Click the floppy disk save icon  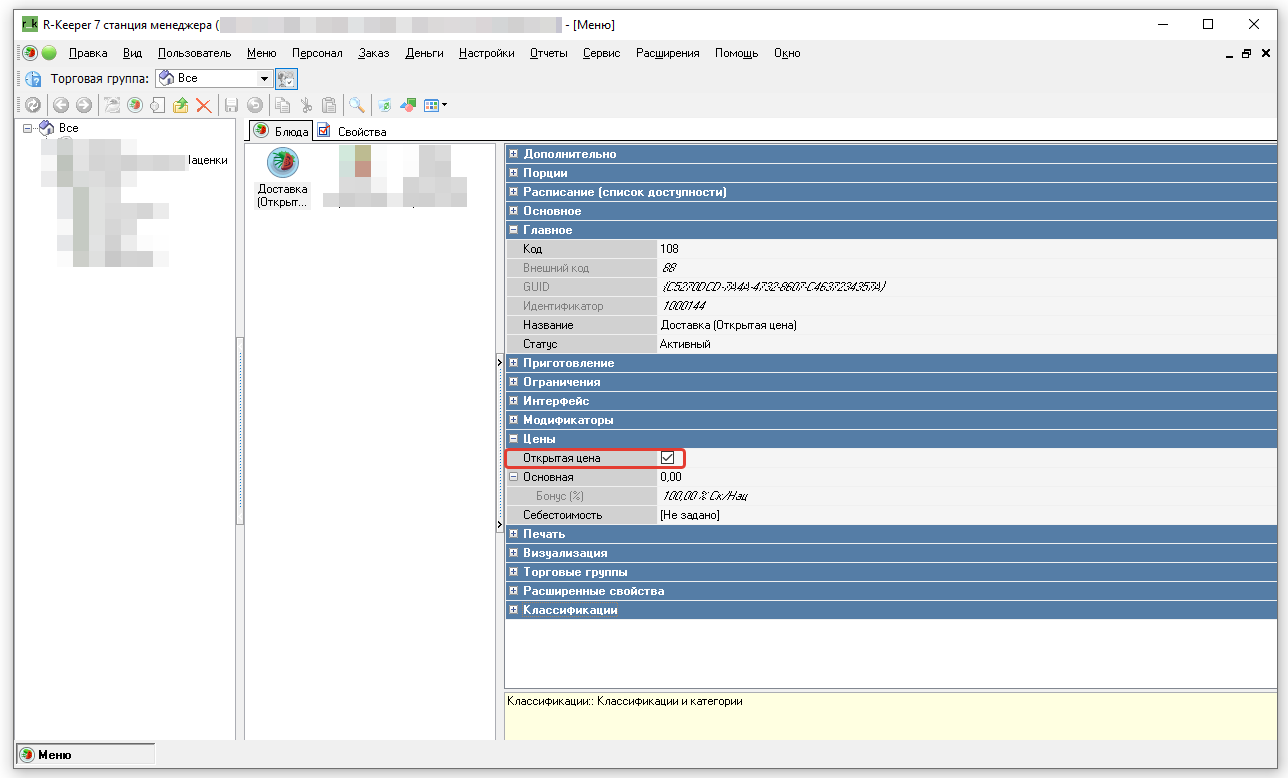coord(231,105)
